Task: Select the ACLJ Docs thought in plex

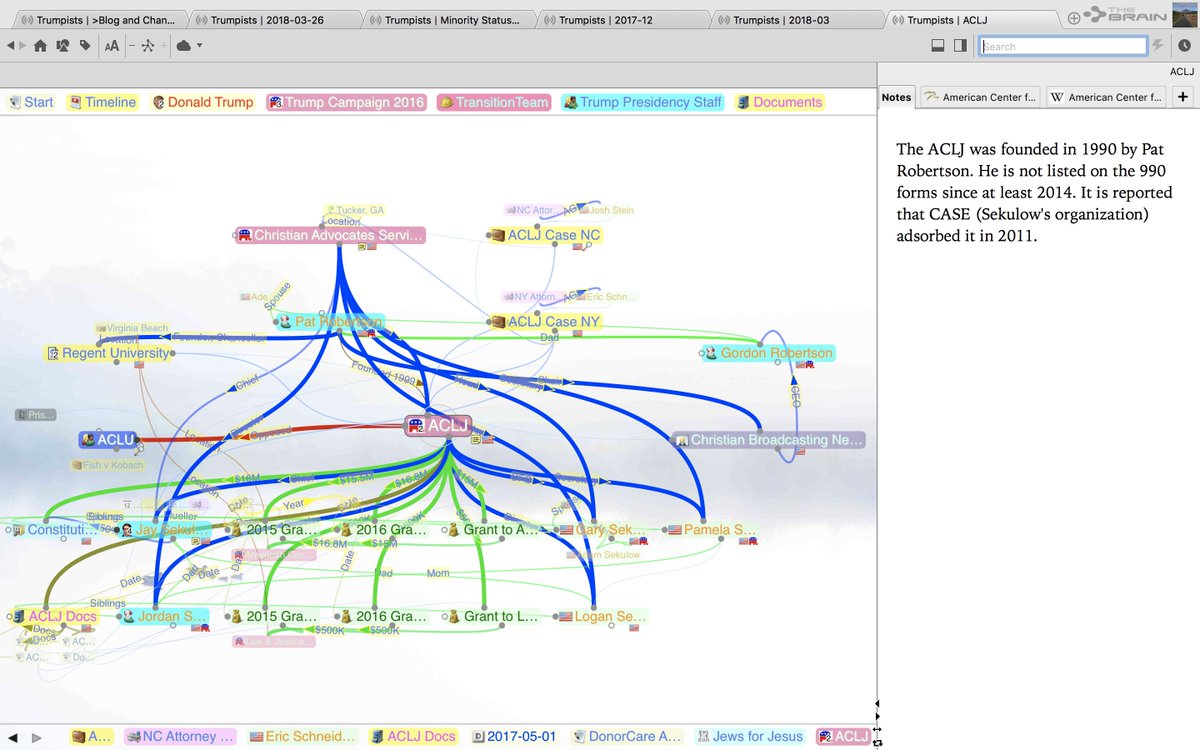Action: [x=54, y=617]
